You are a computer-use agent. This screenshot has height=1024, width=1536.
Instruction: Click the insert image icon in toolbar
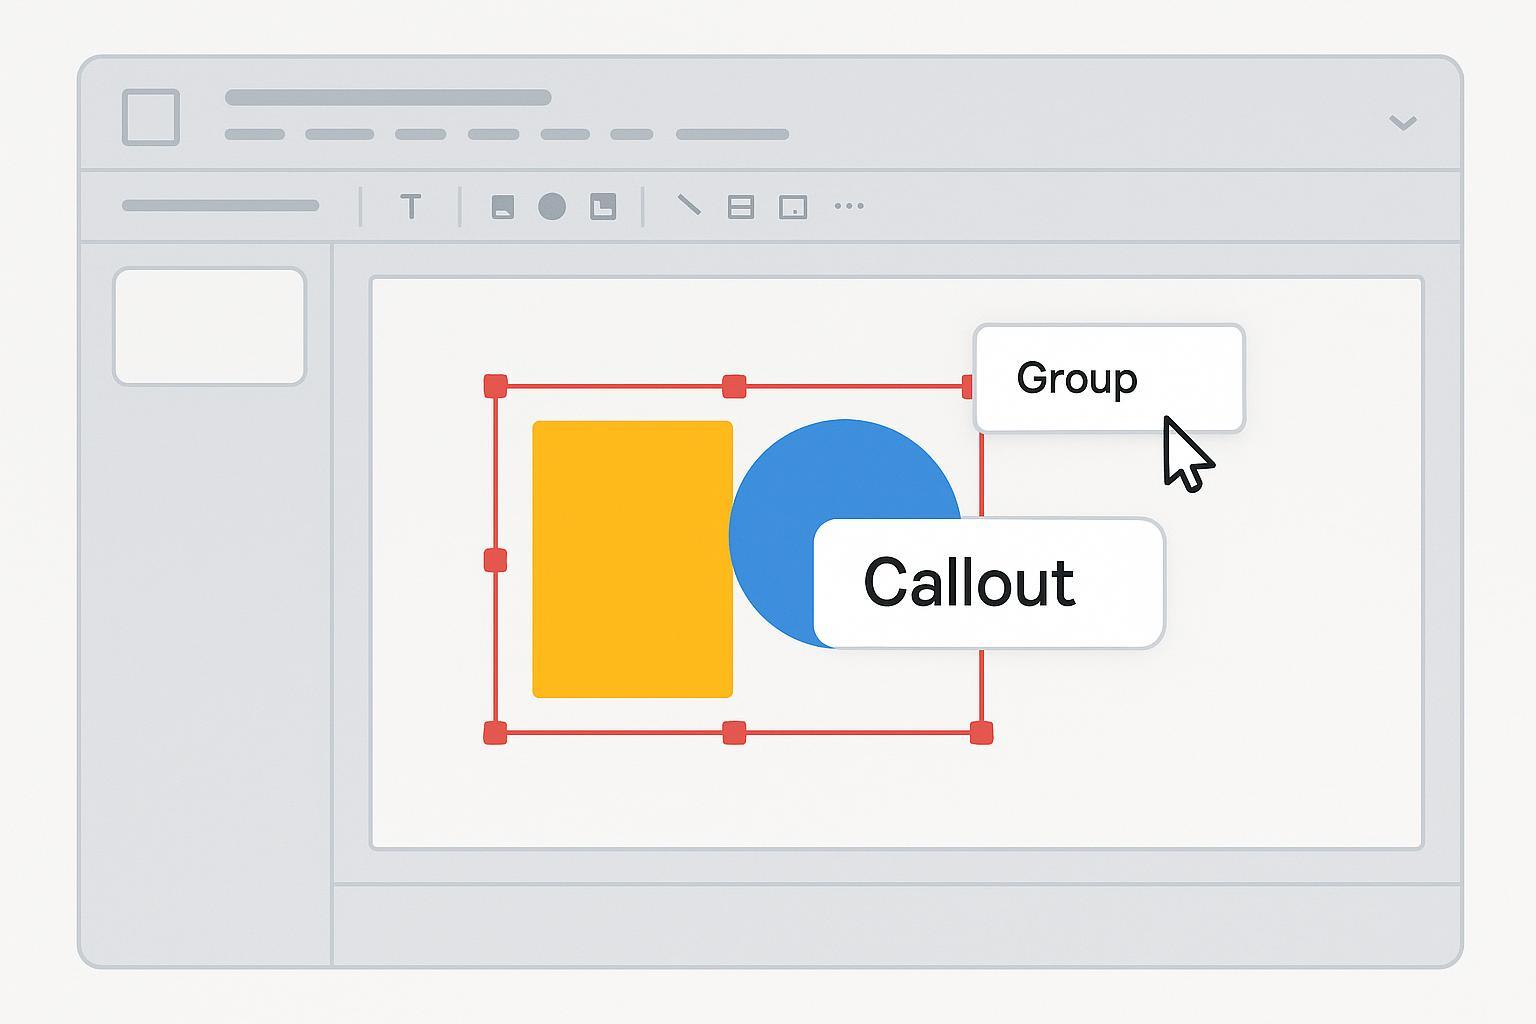[502, 207]
